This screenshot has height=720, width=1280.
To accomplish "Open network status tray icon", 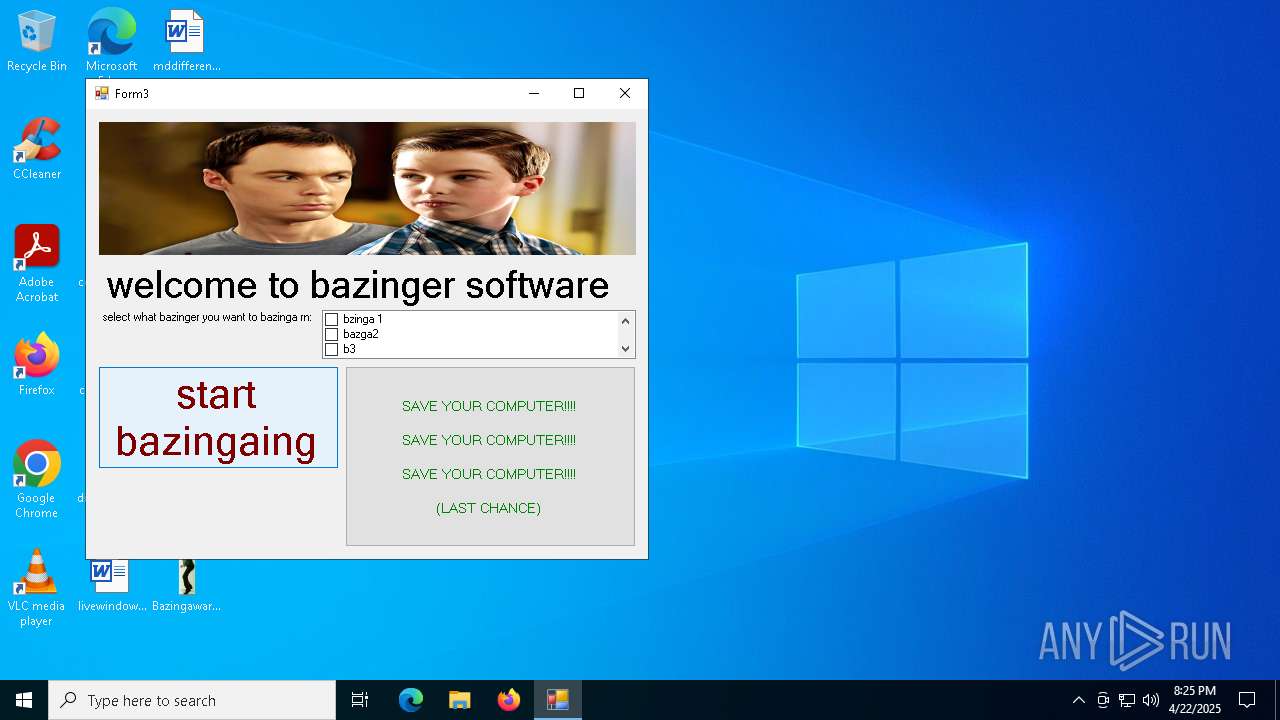I will pyautogui.click(x=1127, y=700).
